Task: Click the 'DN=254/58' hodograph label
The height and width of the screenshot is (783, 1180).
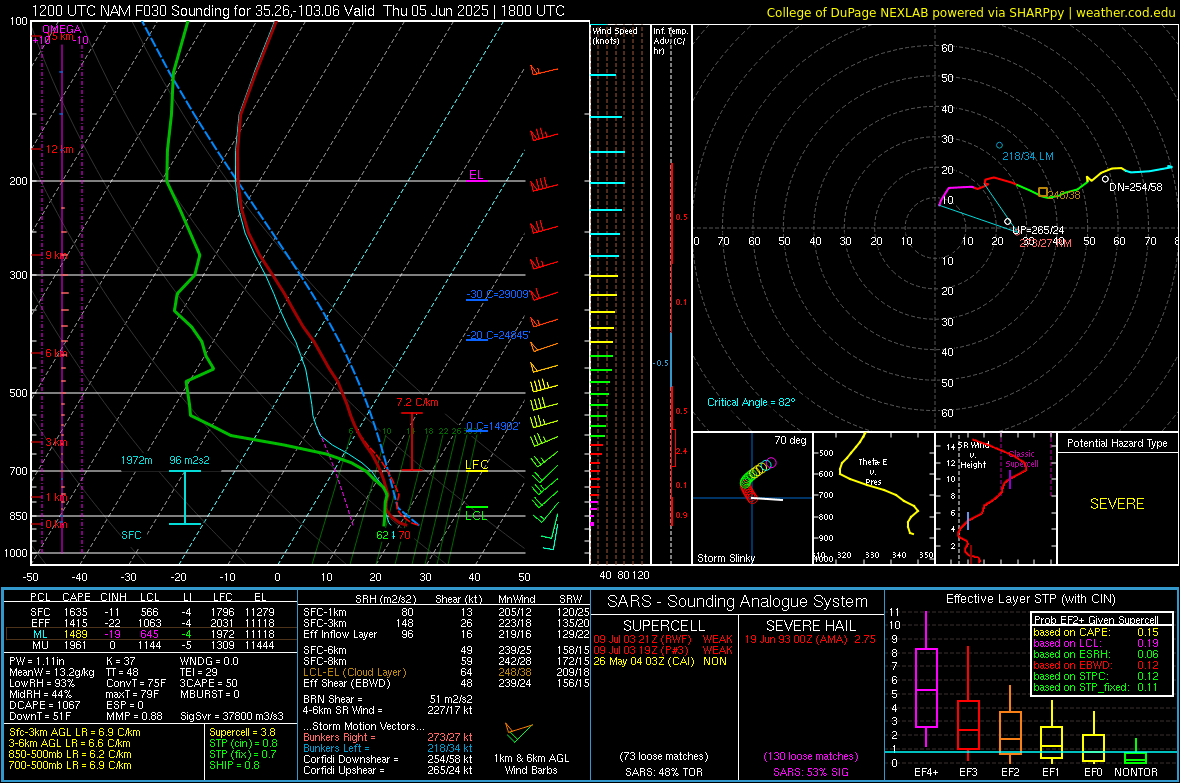Action: [1136, 187]
